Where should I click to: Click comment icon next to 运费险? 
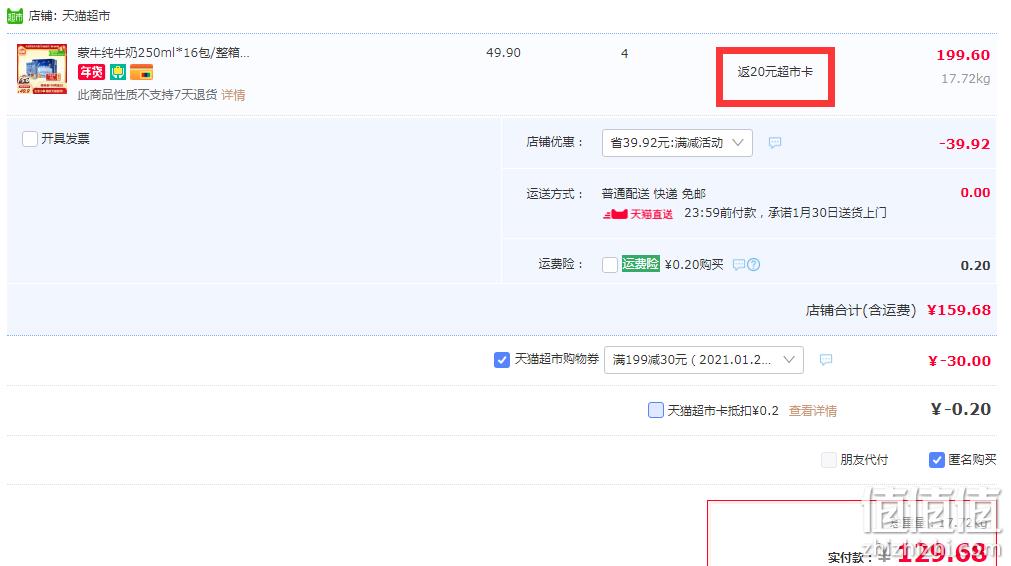[739, 264]
